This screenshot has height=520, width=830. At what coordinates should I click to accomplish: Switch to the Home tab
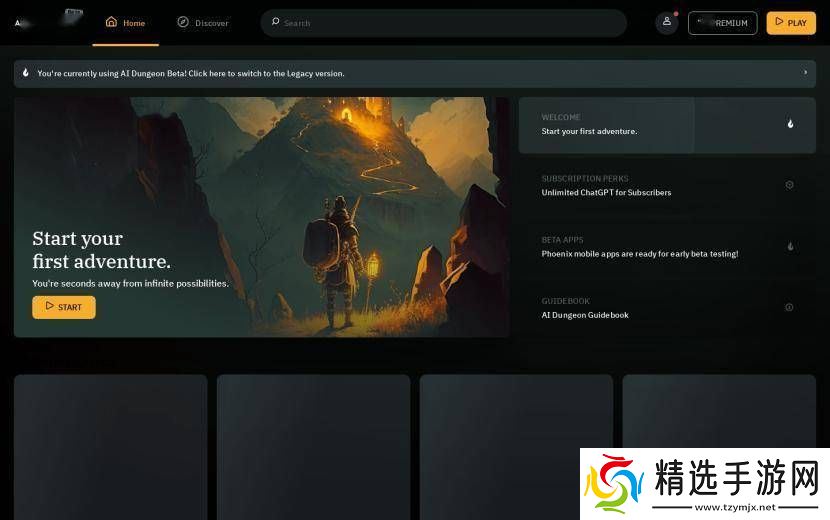point(125,23)
